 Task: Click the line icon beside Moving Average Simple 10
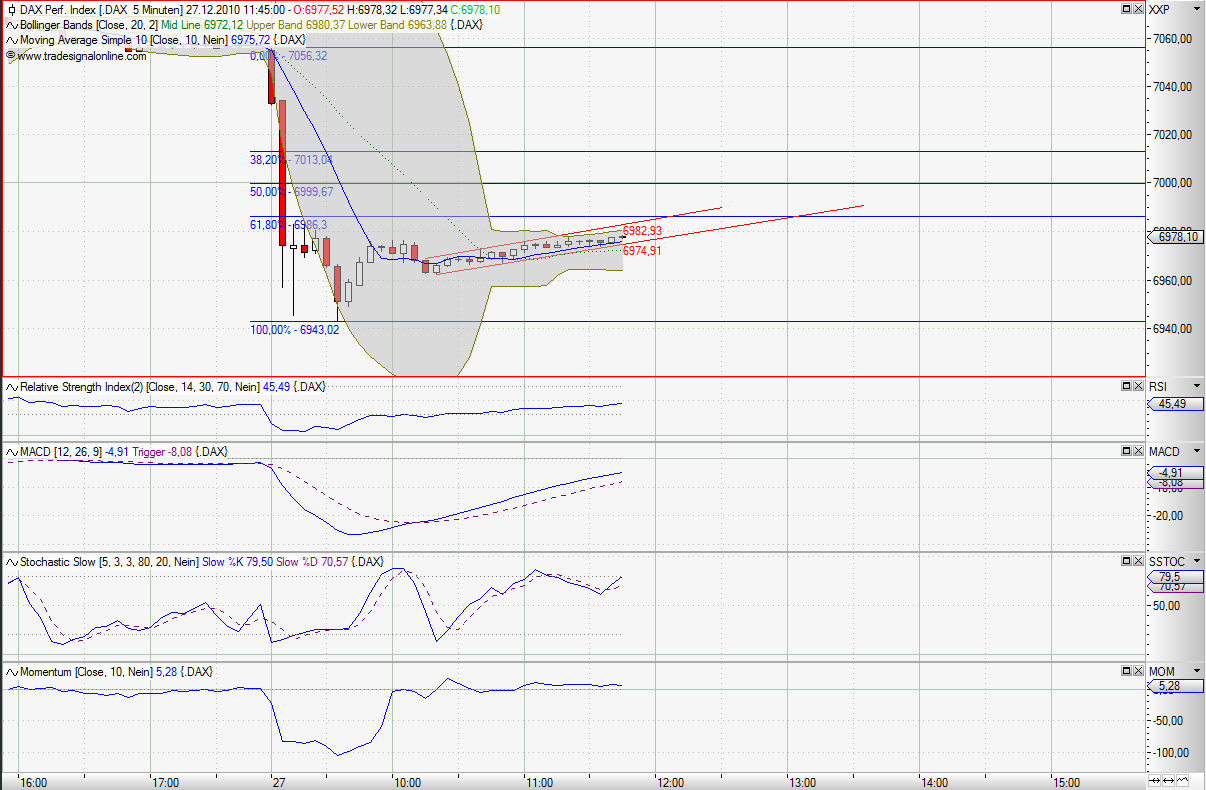[10, 40]
